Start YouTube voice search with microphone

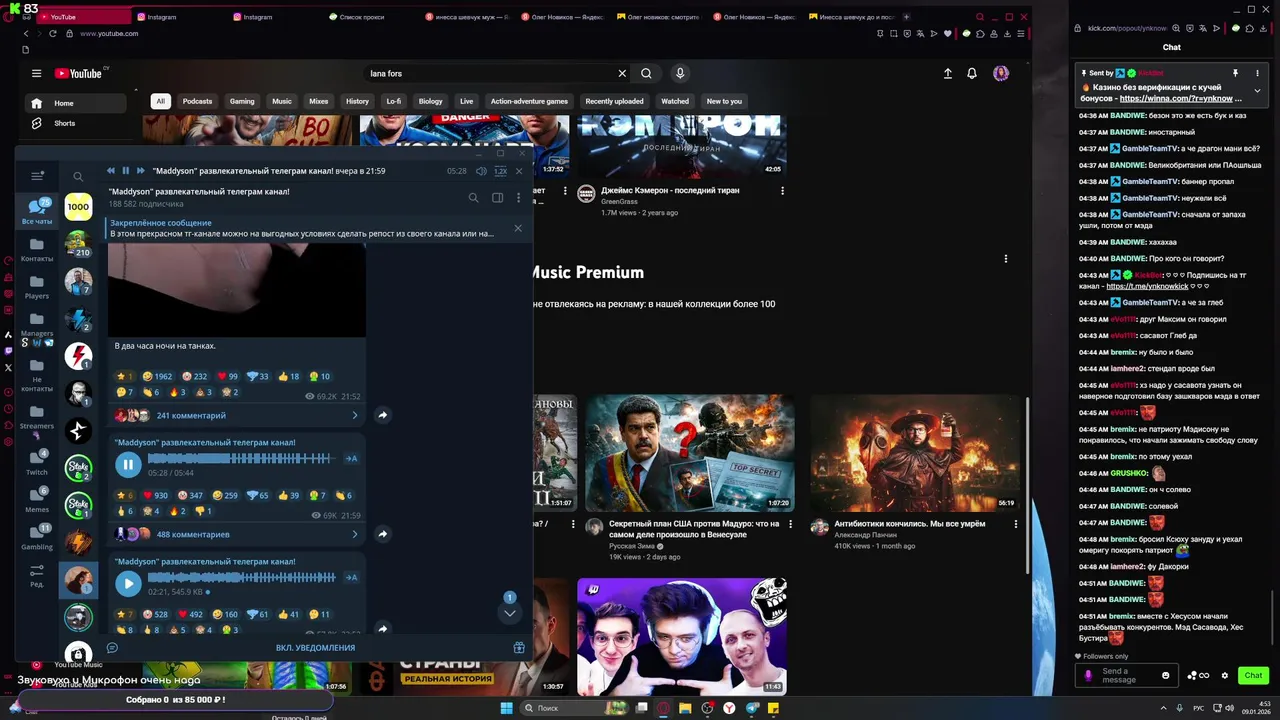pos(680,73)
